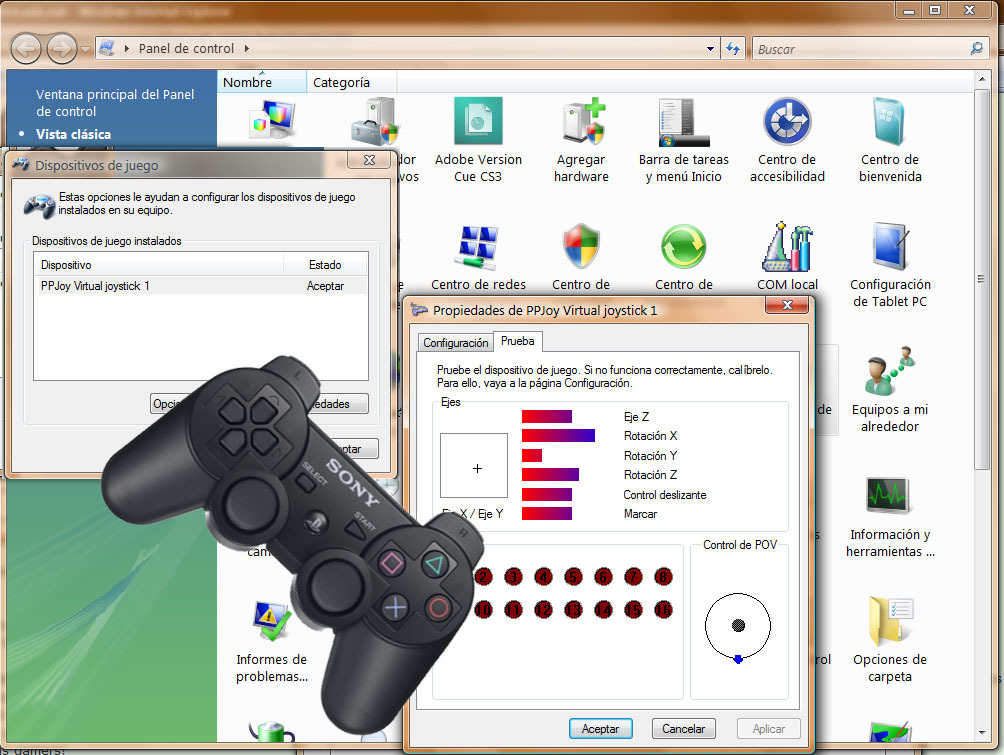Click Aceptar in joystick properties dialog
This screenshot has height=755, width=1004.
[x=600, y=729]
